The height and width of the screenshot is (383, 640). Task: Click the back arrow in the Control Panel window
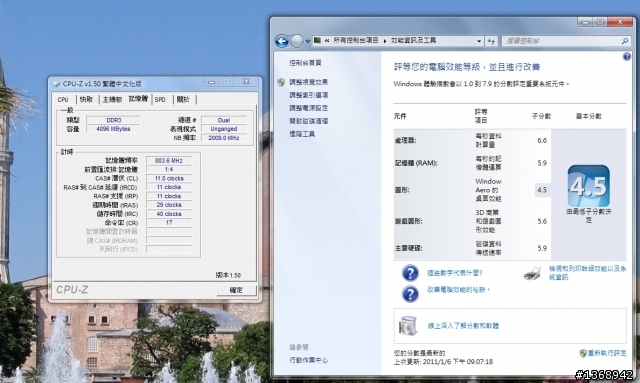click(x=282, y=41)
